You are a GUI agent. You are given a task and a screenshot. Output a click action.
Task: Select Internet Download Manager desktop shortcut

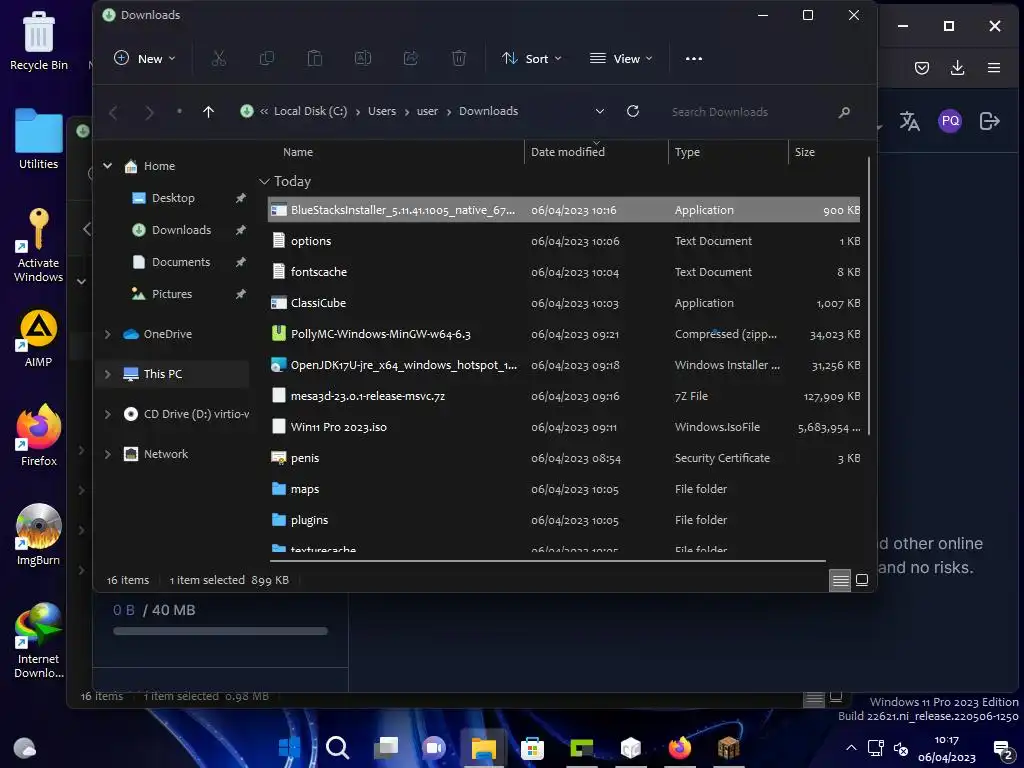[39, 641]
